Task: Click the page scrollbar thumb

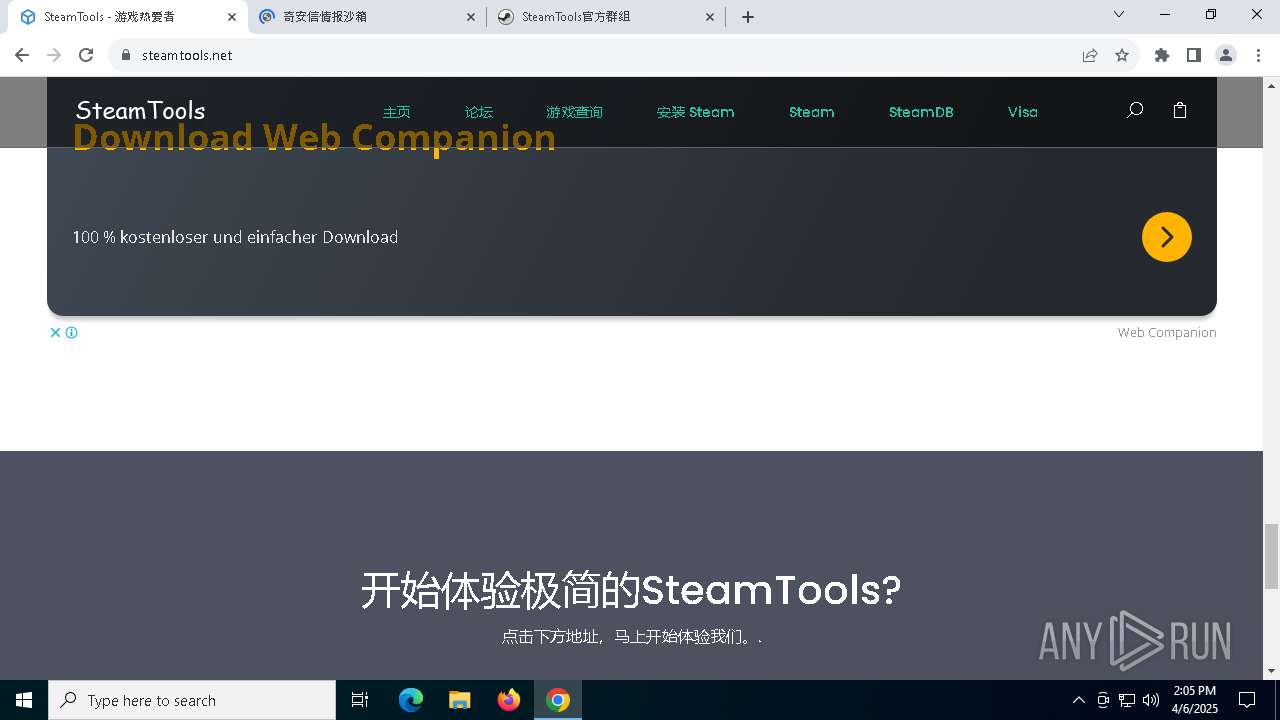Action: 1272,556
